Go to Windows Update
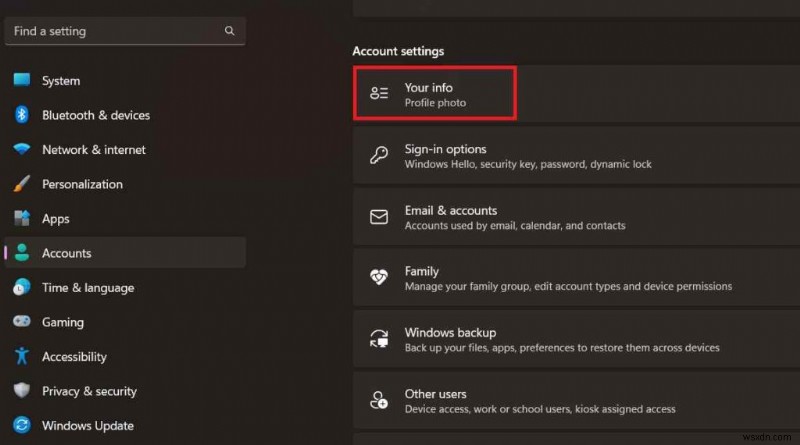The image size is (800, 445). pos(125,425)
